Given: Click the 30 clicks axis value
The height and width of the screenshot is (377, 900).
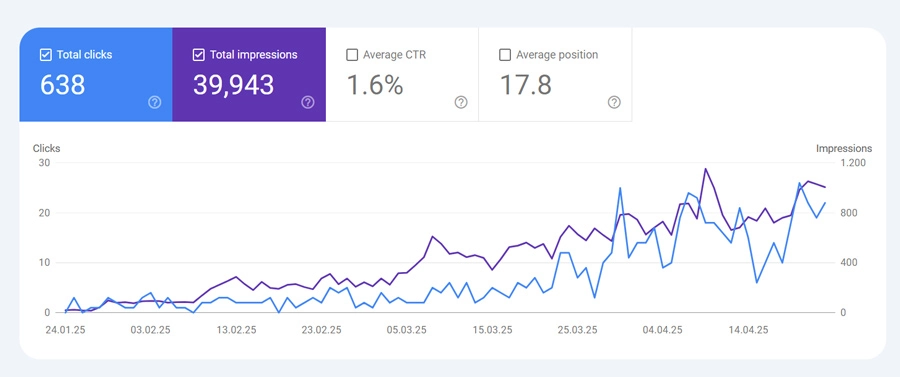Looking at the screenshot, I should [x=45, y=163].
